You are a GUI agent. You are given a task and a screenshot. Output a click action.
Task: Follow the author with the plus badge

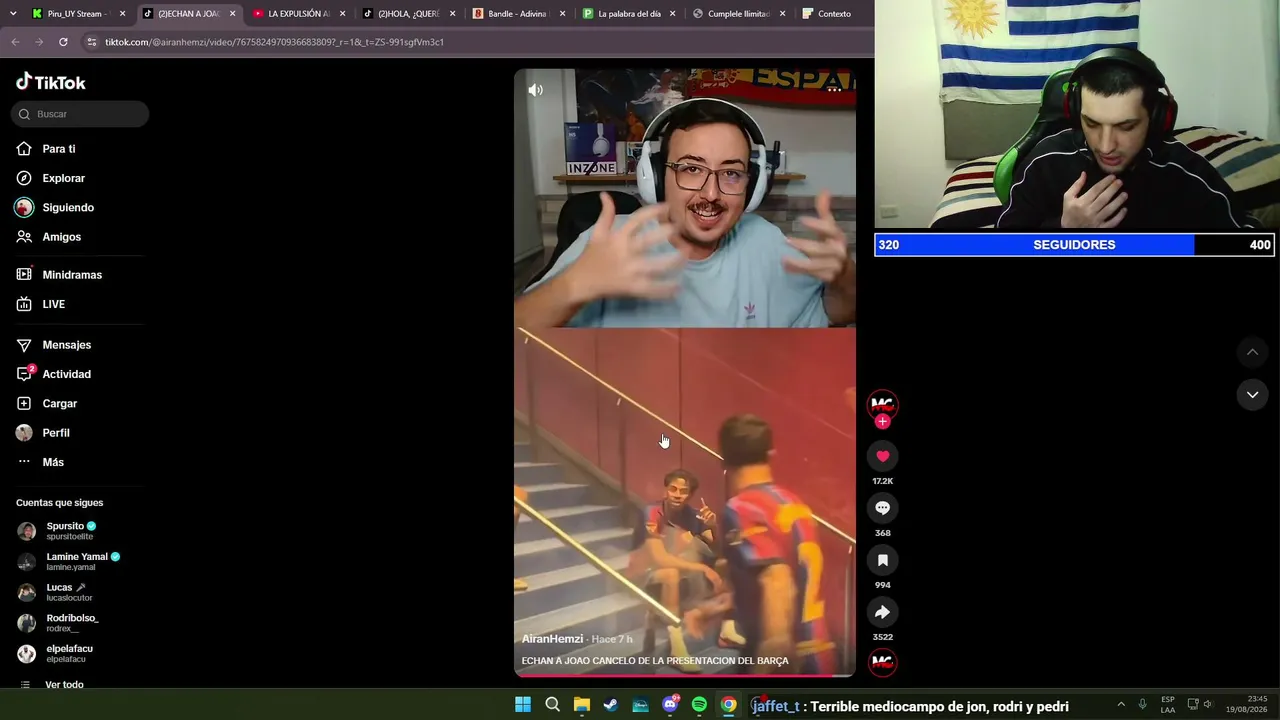(882, 422)
